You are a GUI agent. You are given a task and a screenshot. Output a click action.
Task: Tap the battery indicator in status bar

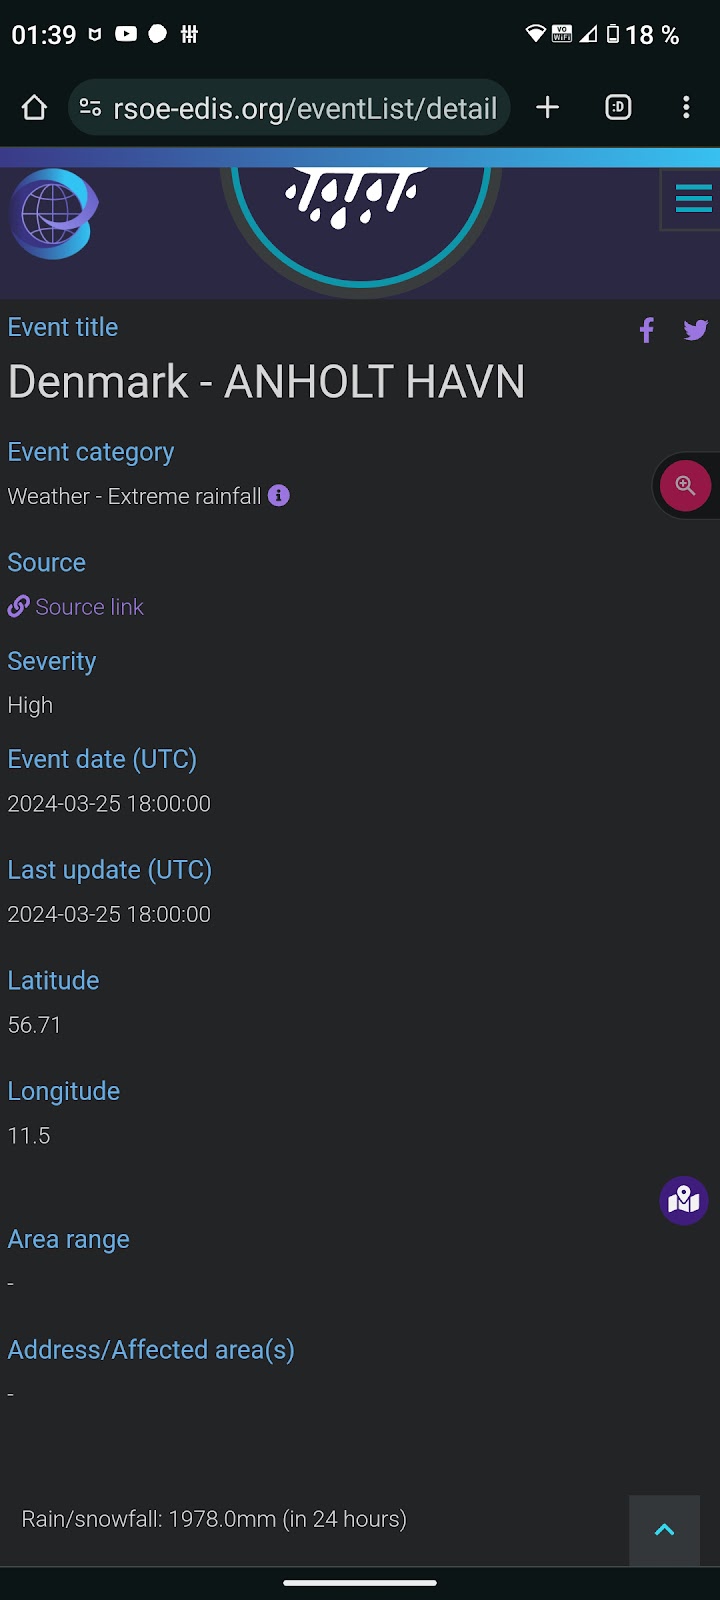[x=613, y=35]
